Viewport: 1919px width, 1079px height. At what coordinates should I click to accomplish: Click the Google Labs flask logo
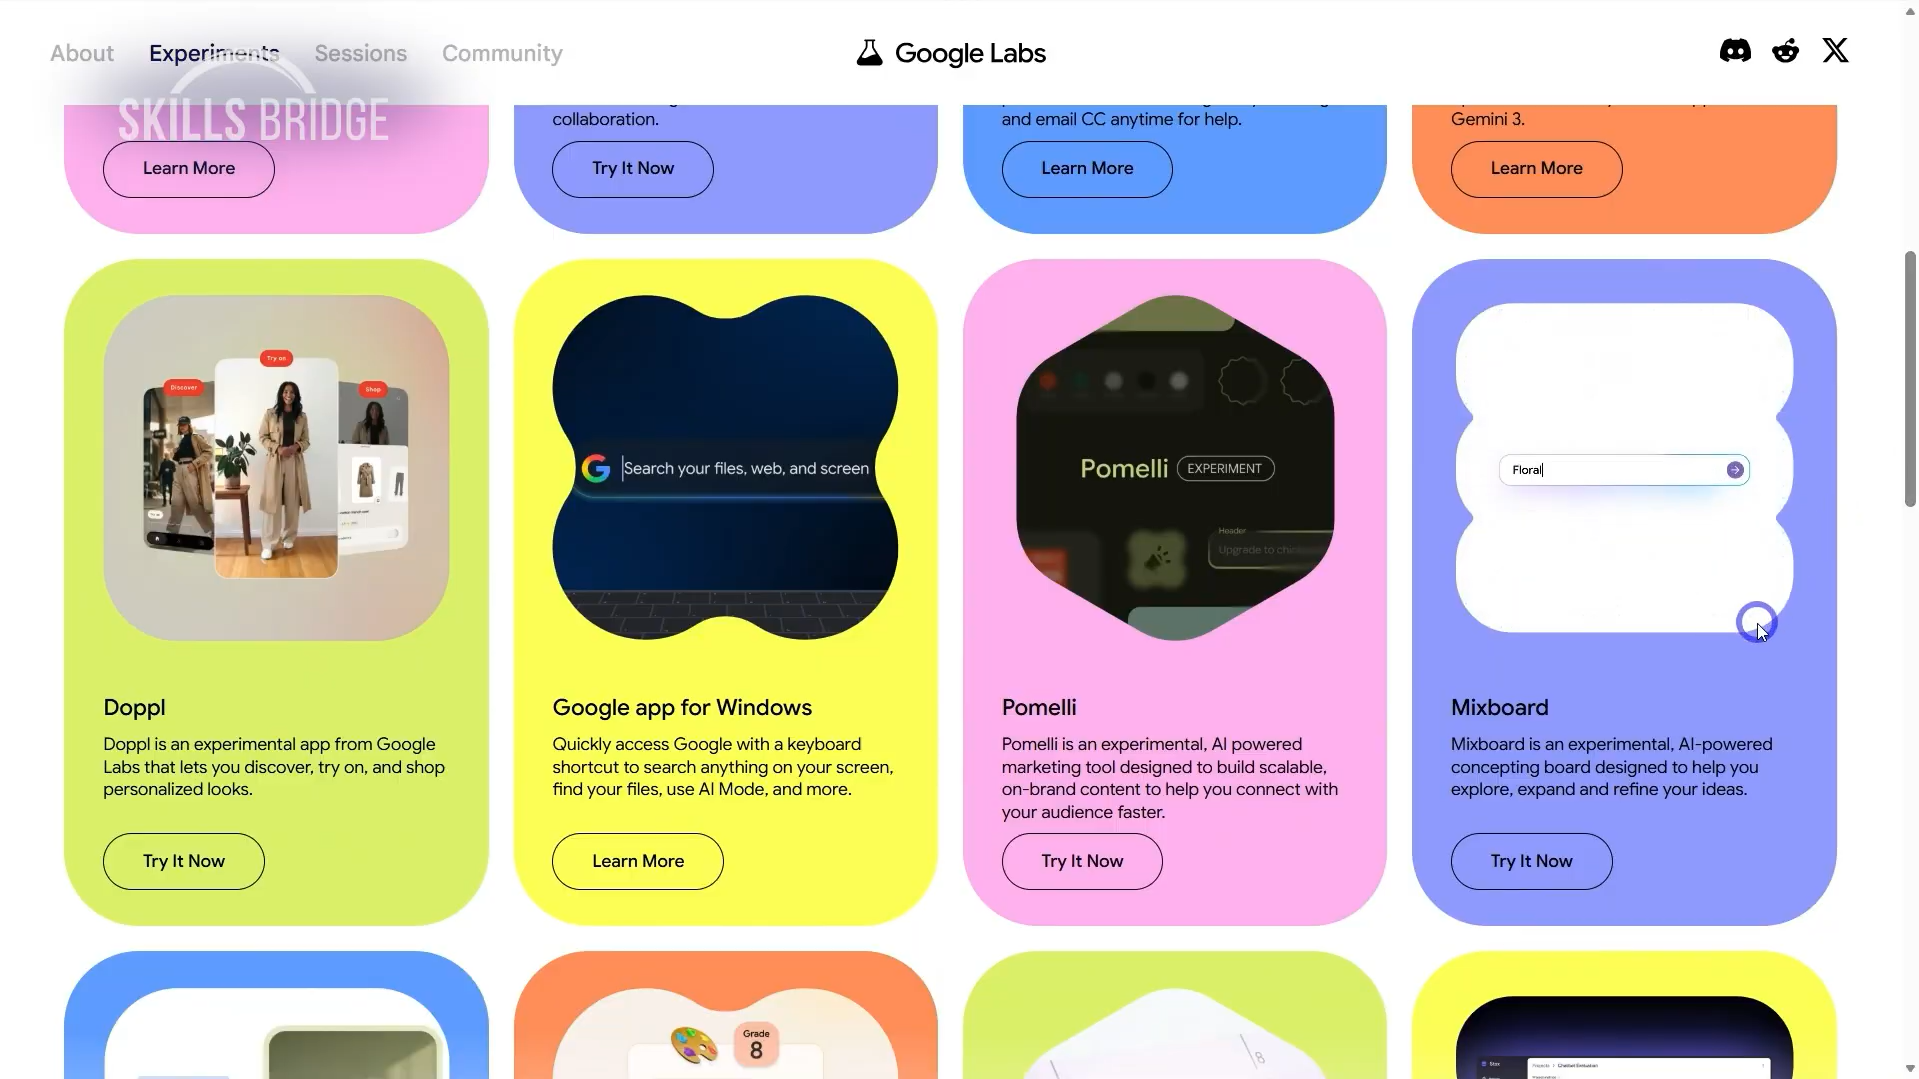[x=869, y=53]
